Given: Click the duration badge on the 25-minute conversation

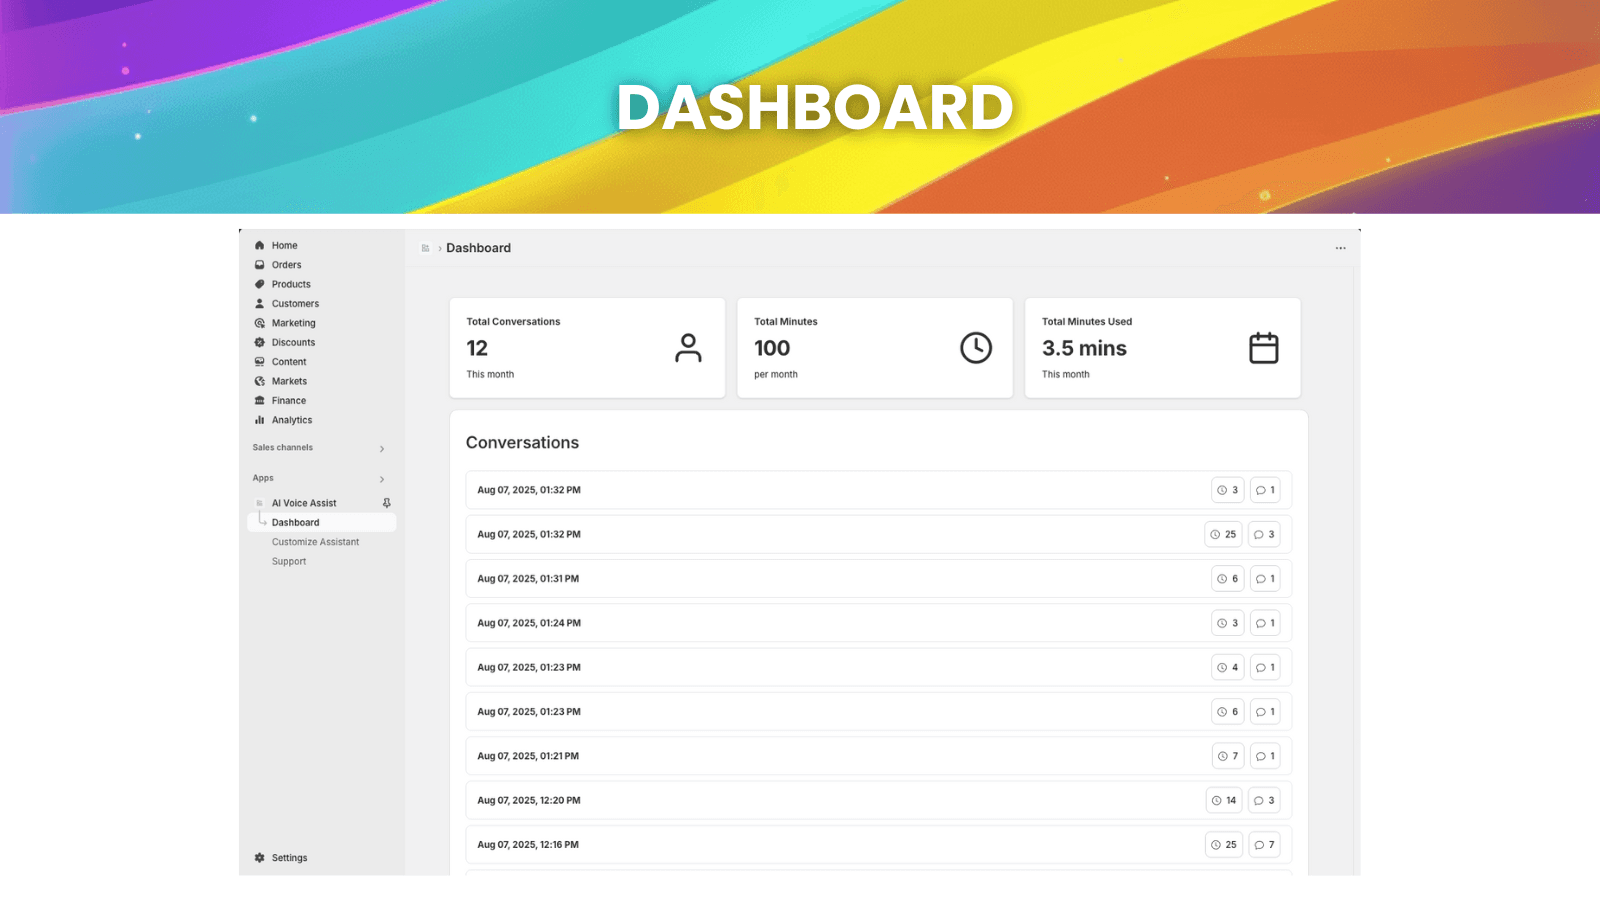Looking at the screenshot, I should click(1223, 534).
